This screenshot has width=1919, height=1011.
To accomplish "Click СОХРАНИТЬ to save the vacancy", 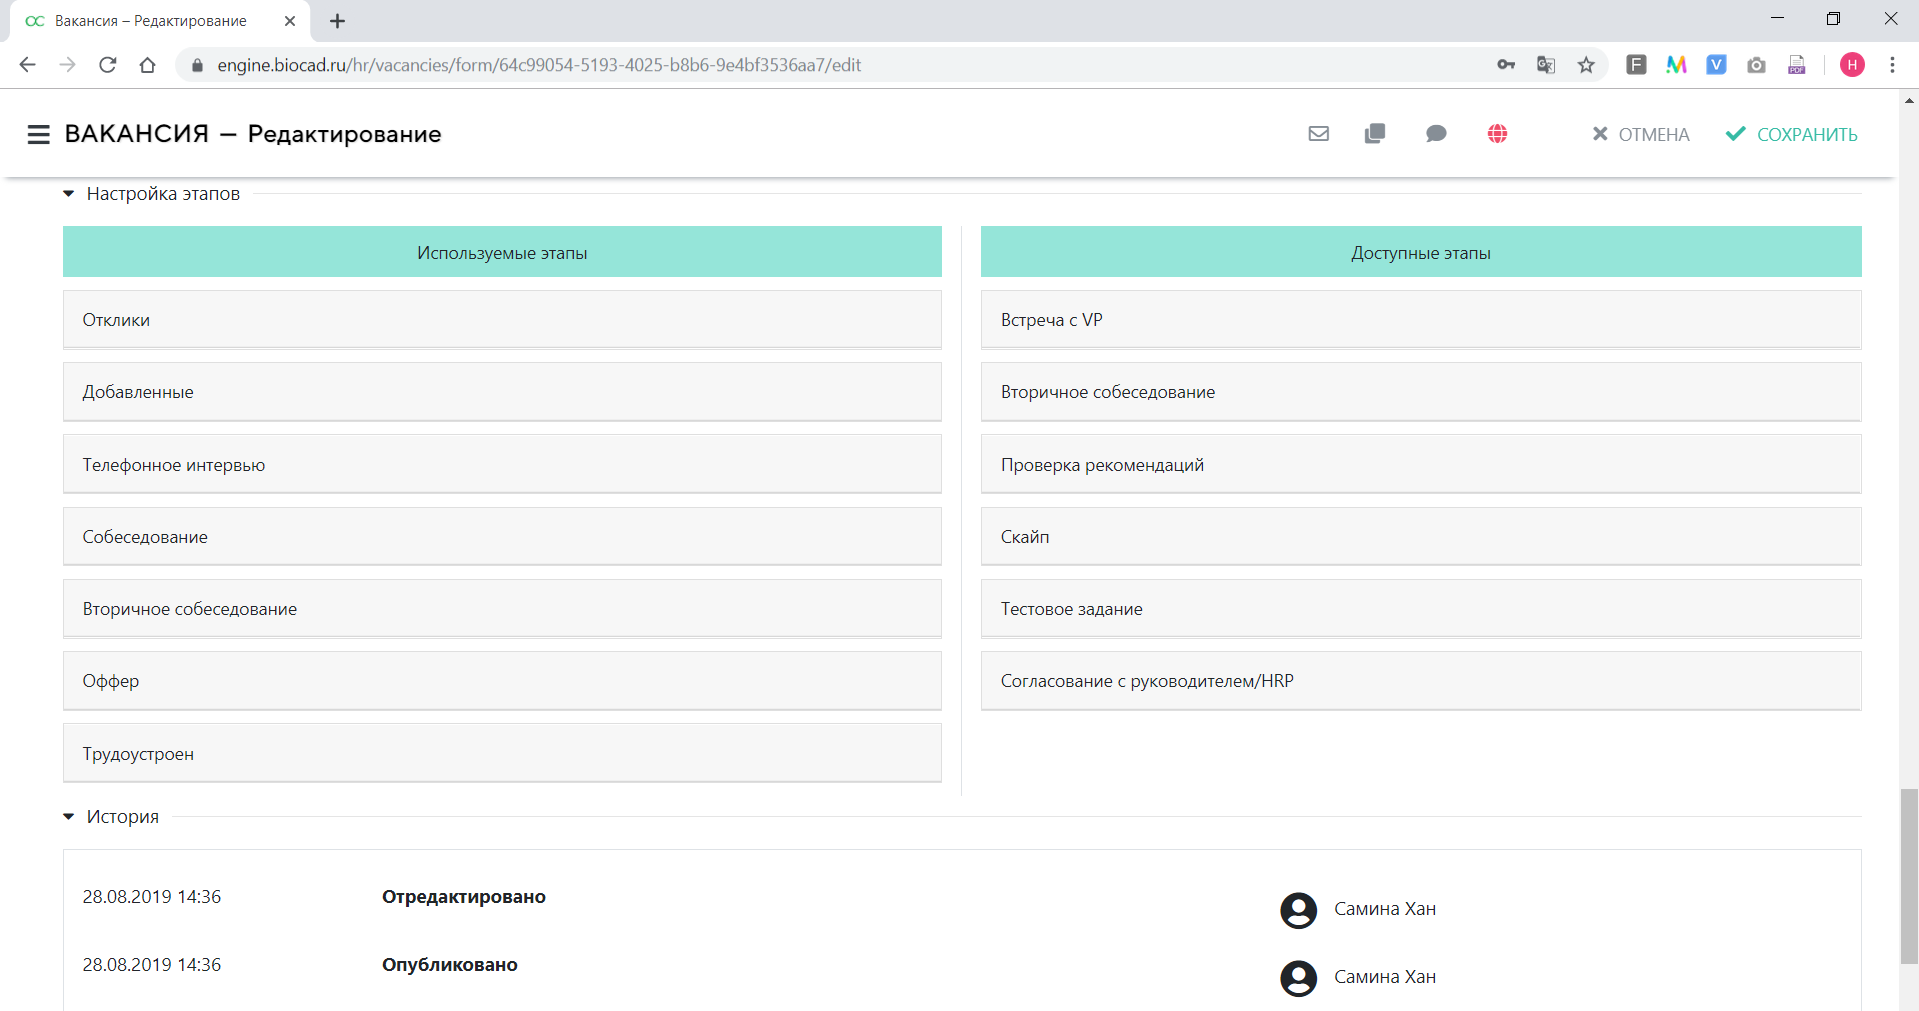I will tap(1792, 134).
